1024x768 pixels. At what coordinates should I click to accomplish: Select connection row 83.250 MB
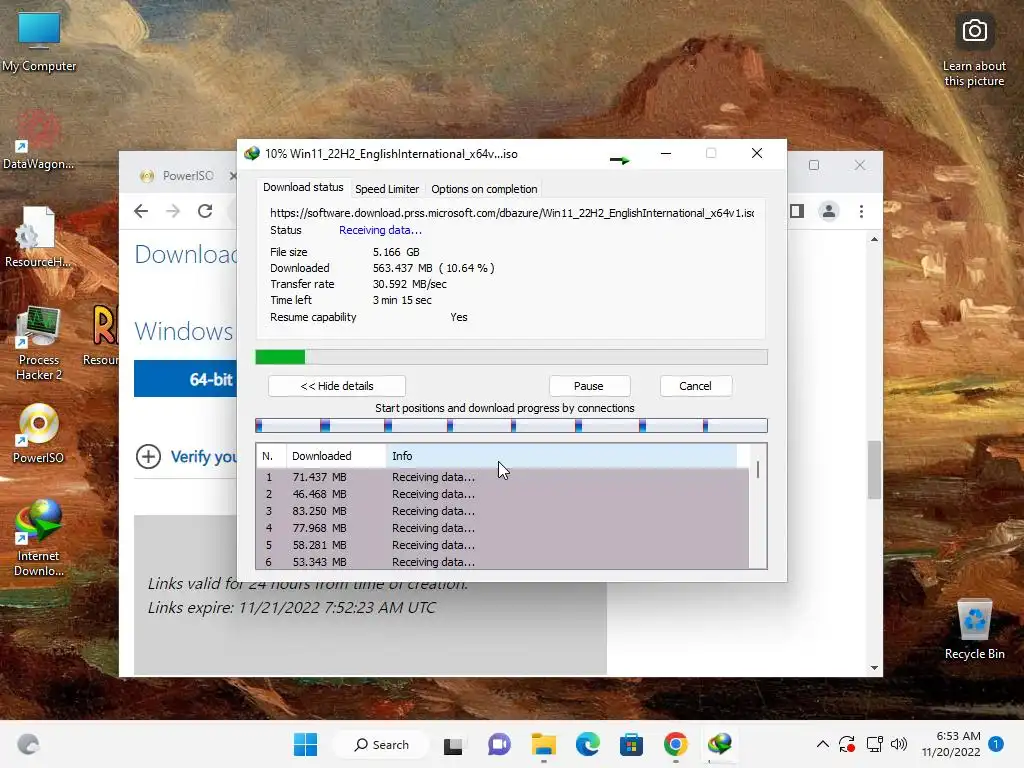(503, 511)
